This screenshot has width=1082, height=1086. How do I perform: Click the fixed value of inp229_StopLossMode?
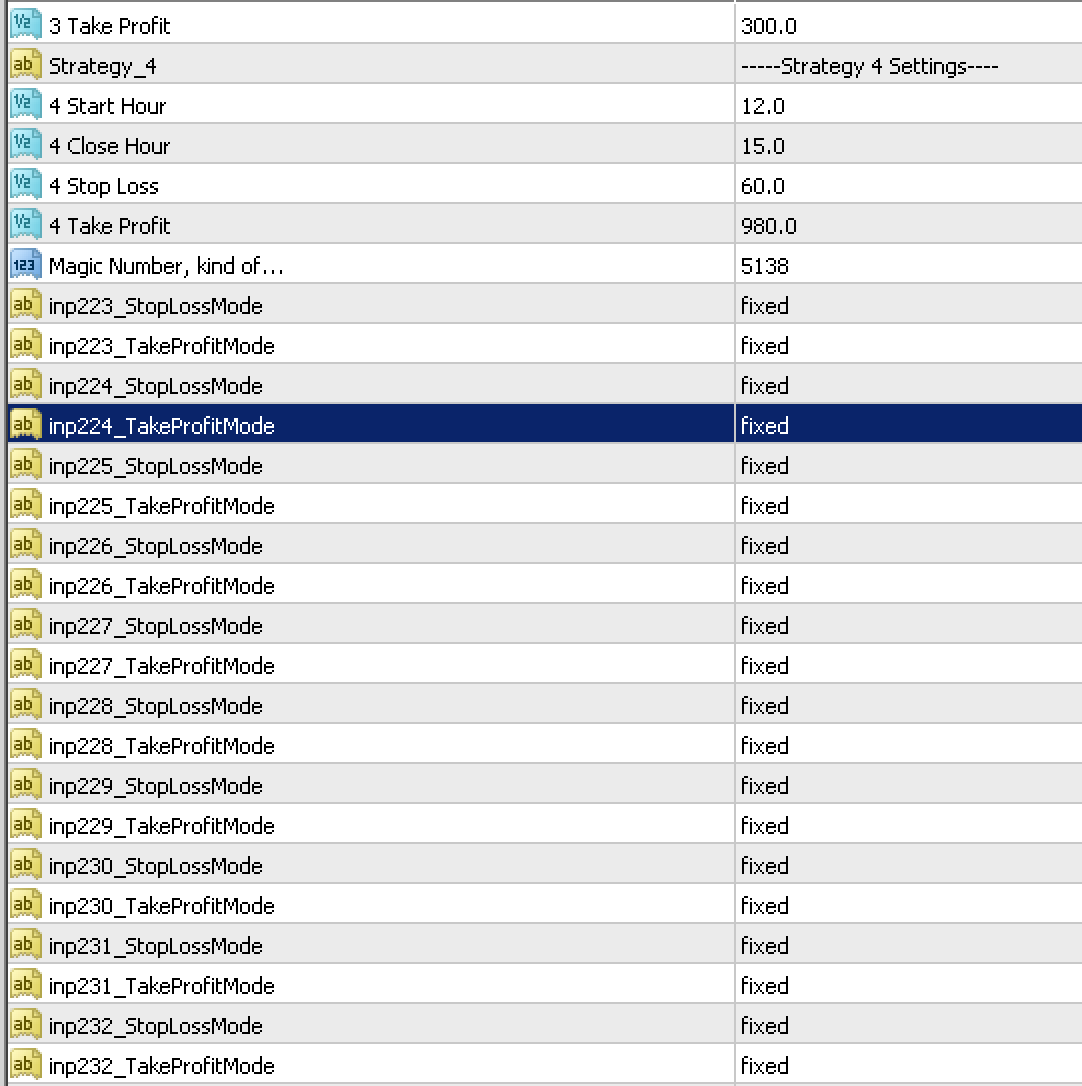click(x=765, y=786)
